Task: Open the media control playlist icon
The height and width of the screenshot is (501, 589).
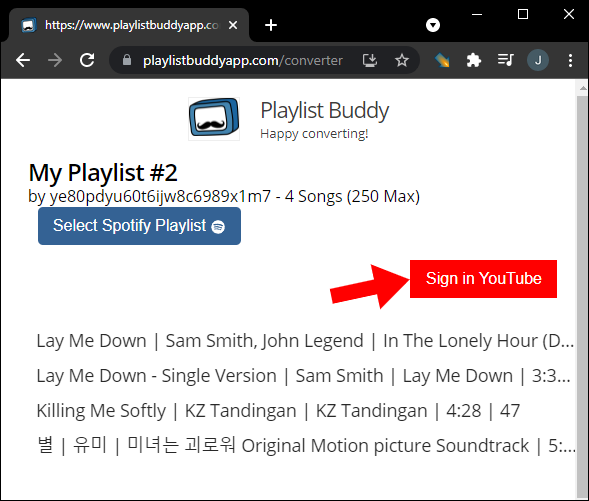Action: tap(505, 60)
